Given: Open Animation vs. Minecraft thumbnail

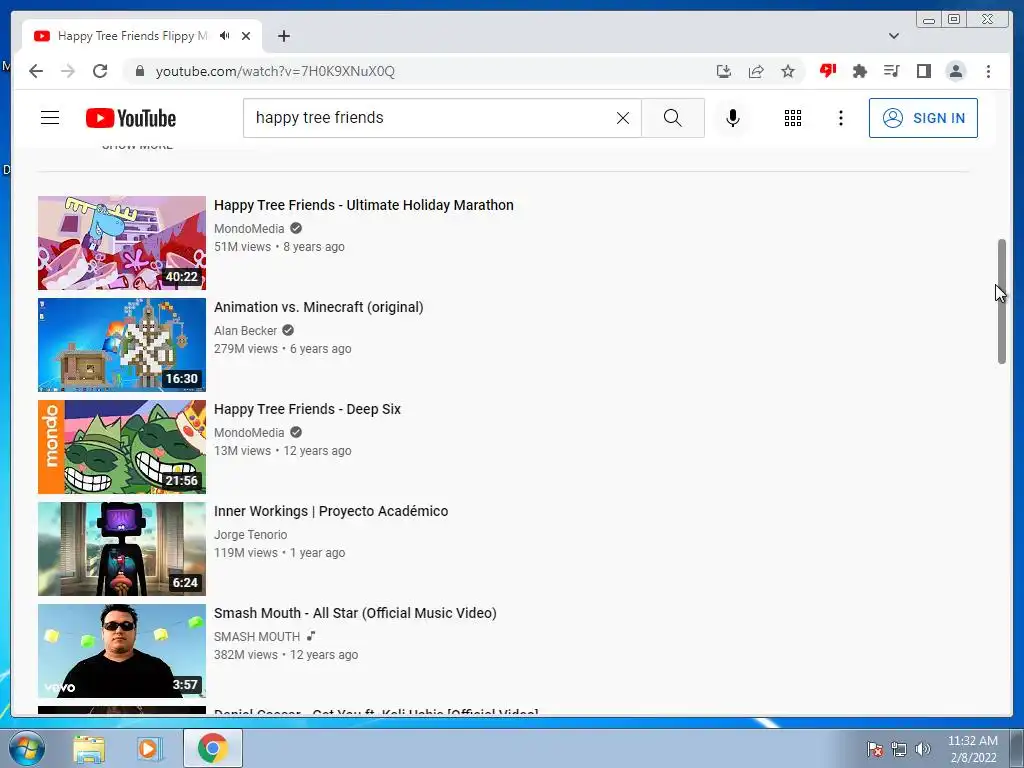Looking at the screenshot, I should point(121,345).
